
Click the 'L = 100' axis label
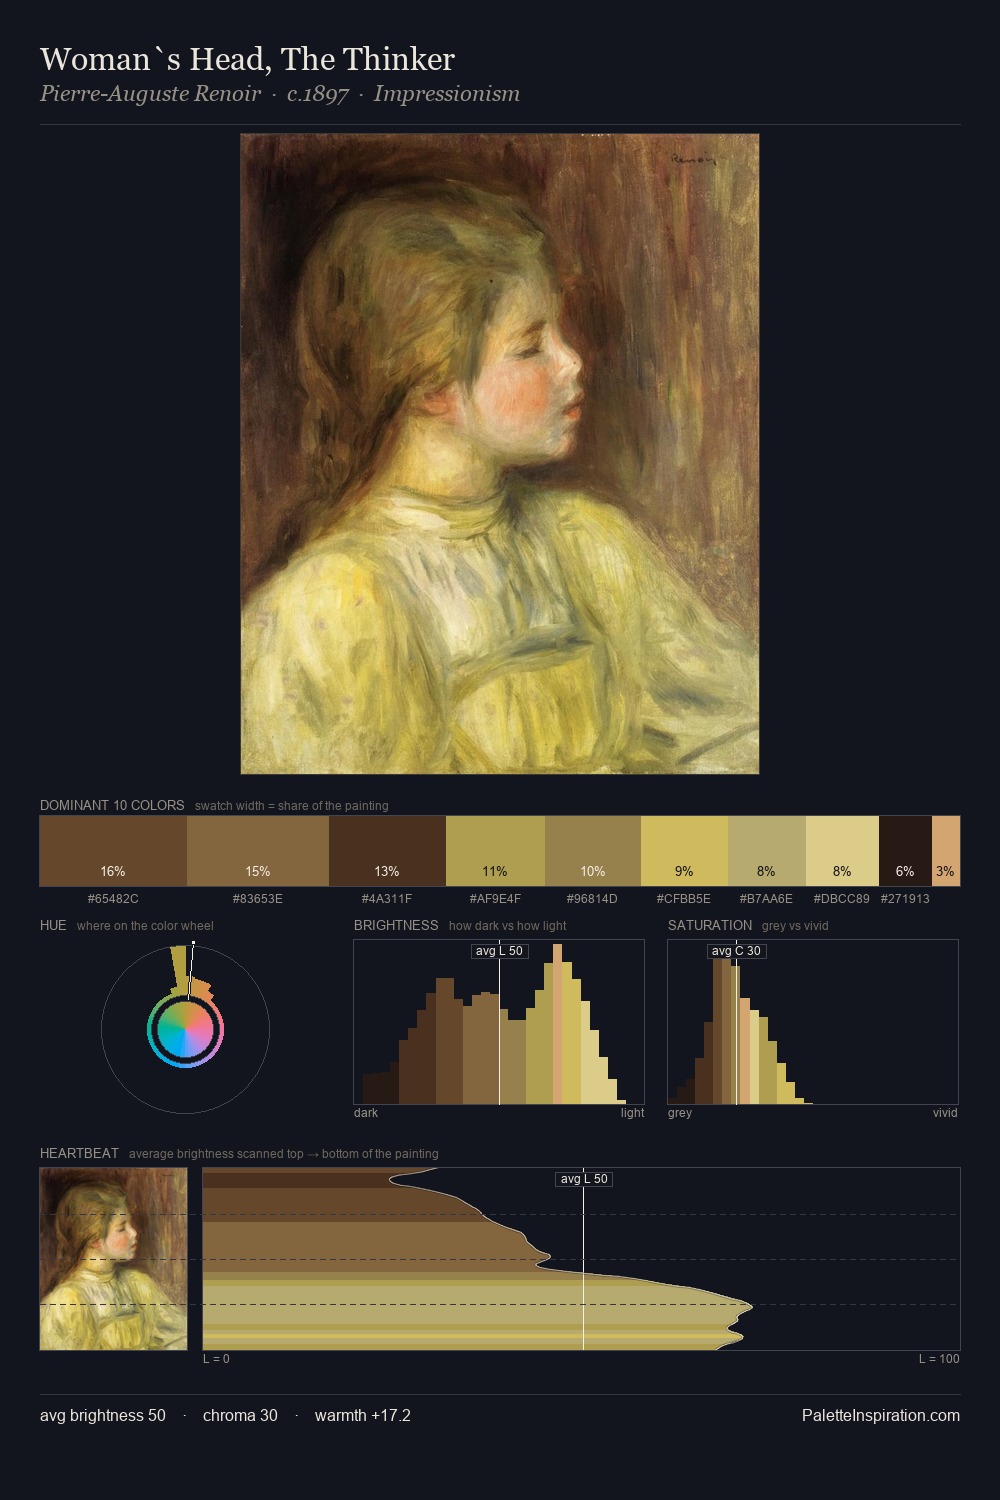[x=939, y=1359]
